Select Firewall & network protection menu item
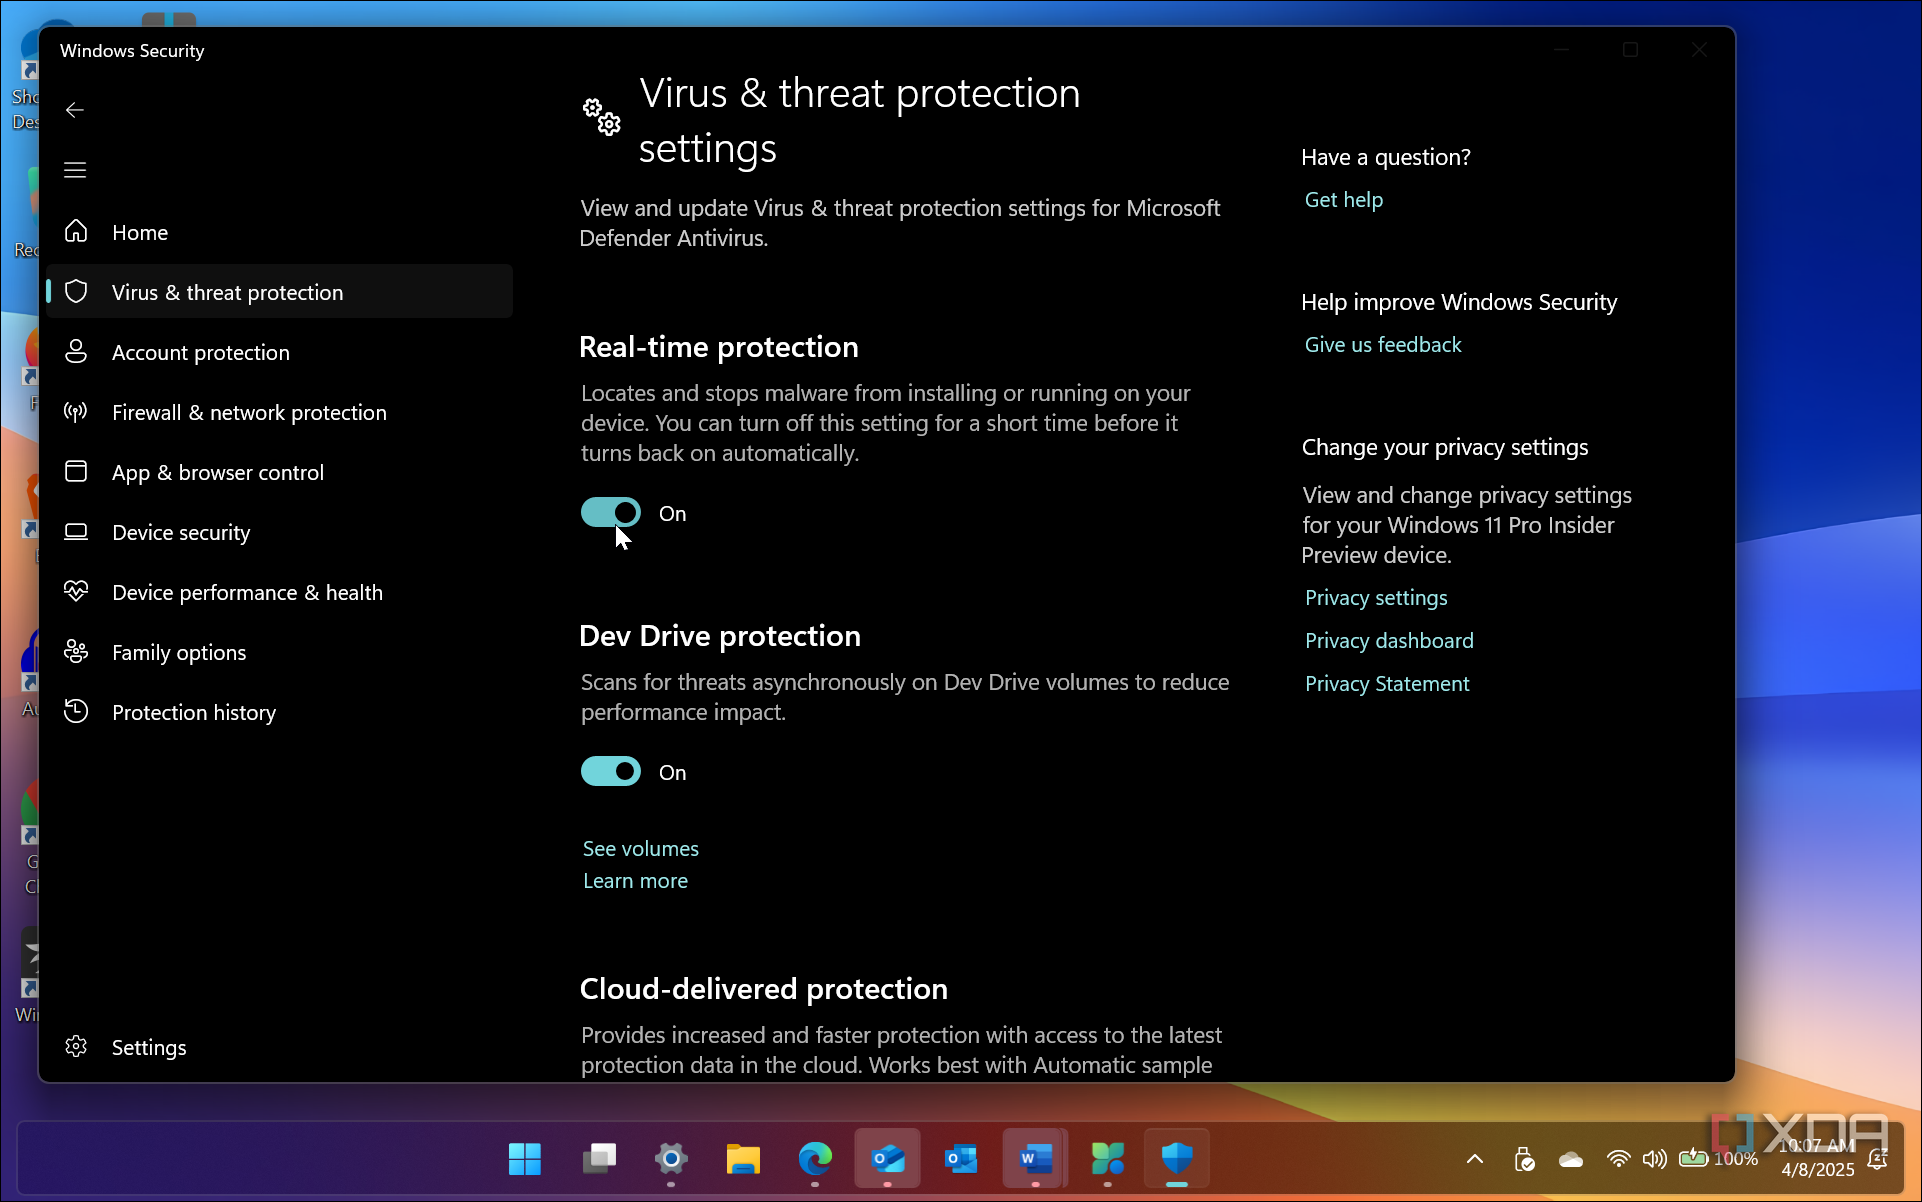1922x1202 pixels. [x=280, y=412]
